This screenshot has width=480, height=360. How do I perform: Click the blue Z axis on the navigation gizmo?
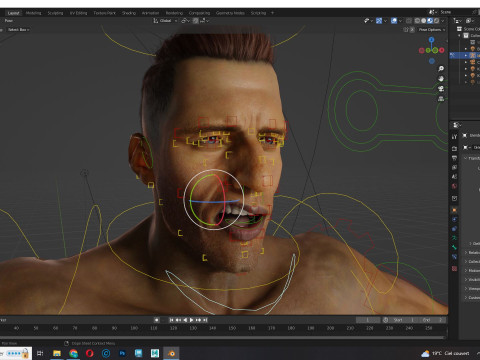432,40
